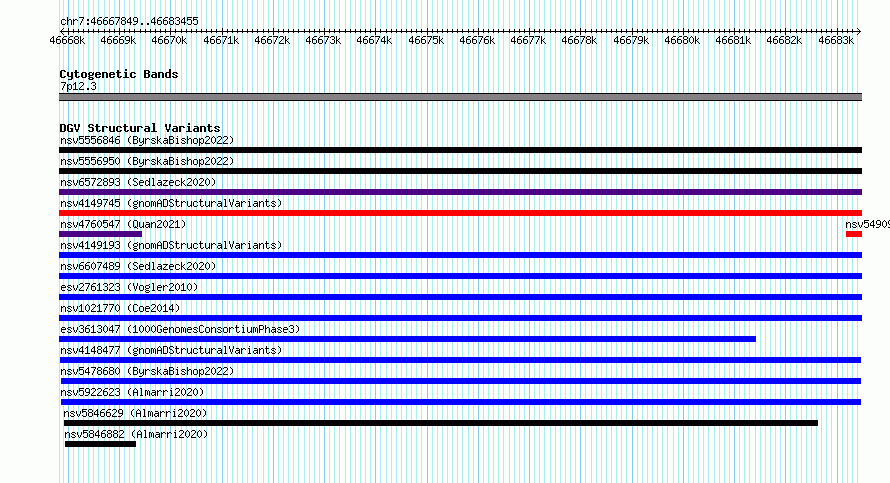890x483 pixels.
Task: Click the blue bar under esv3613047
Action: click(x=408, y=339)
